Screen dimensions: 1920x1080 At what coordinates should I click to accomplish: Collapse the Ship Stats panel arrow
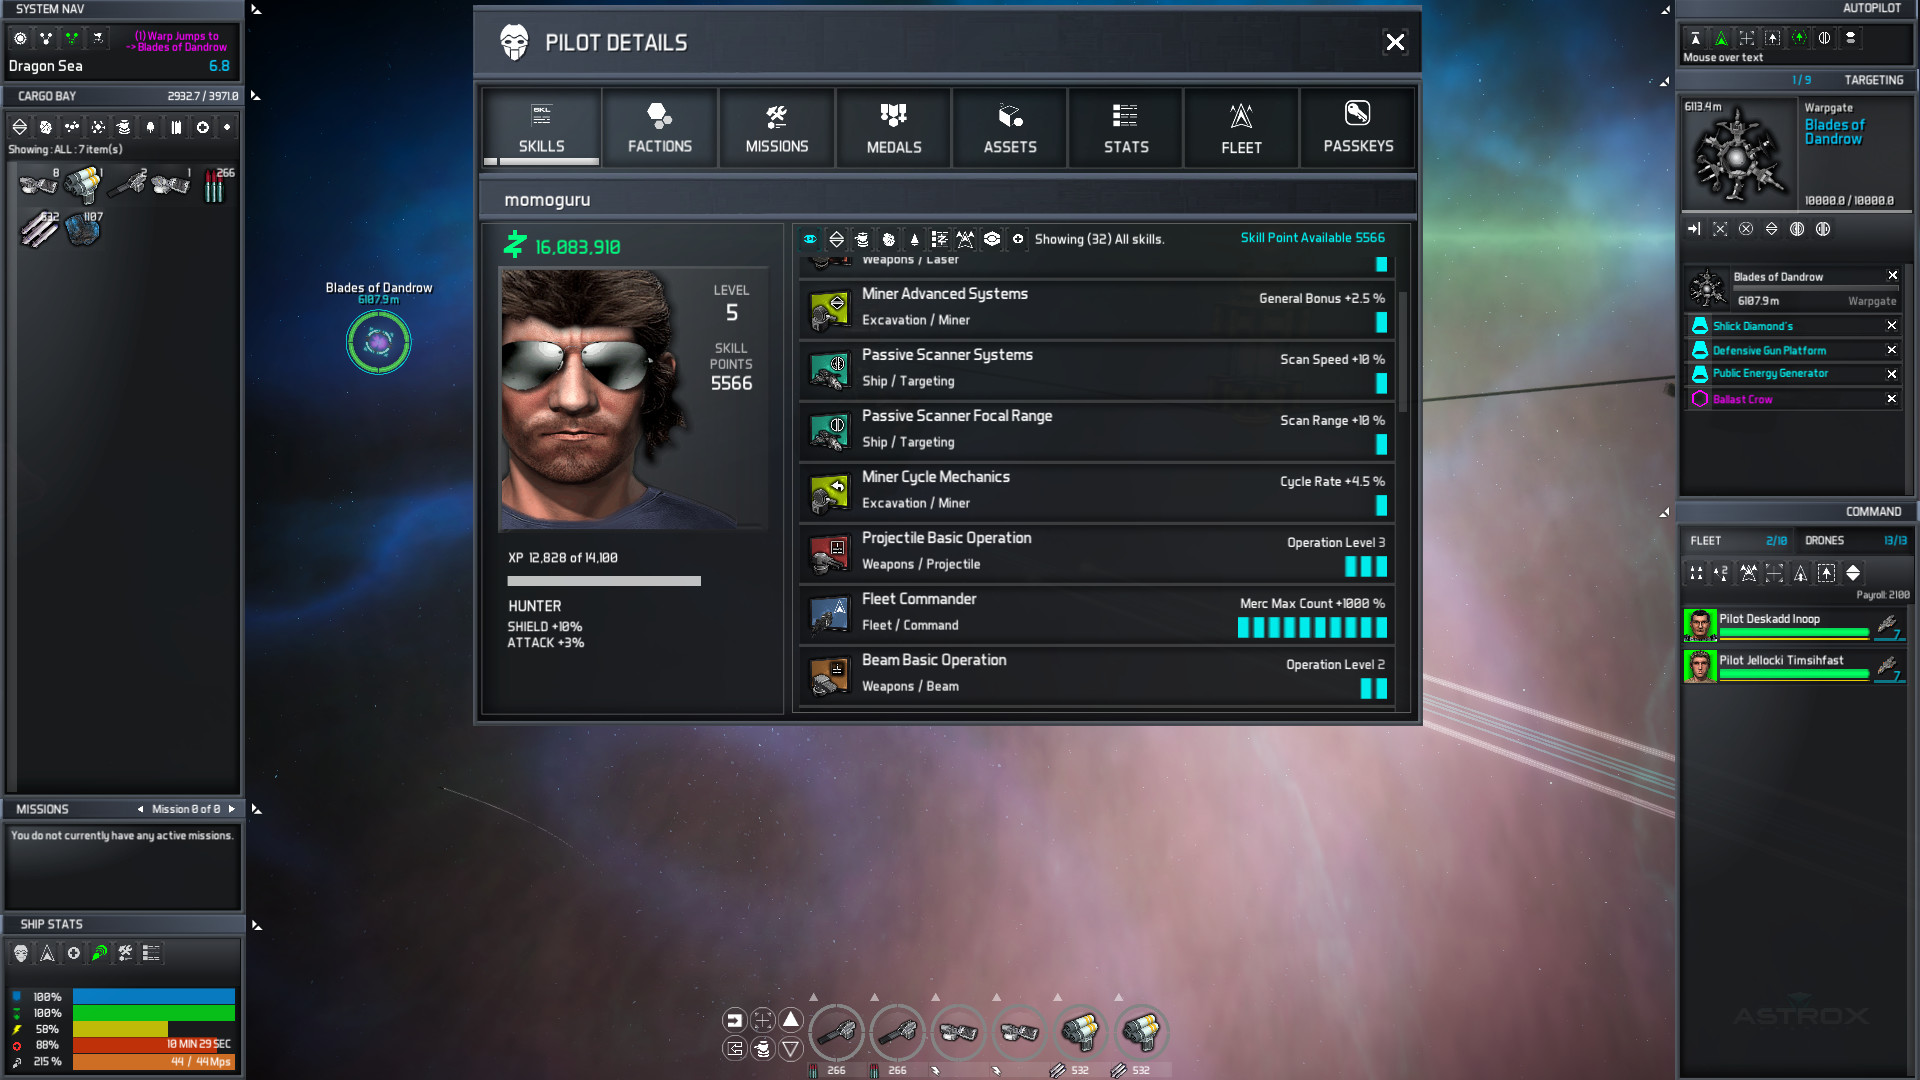pos(256,925)
